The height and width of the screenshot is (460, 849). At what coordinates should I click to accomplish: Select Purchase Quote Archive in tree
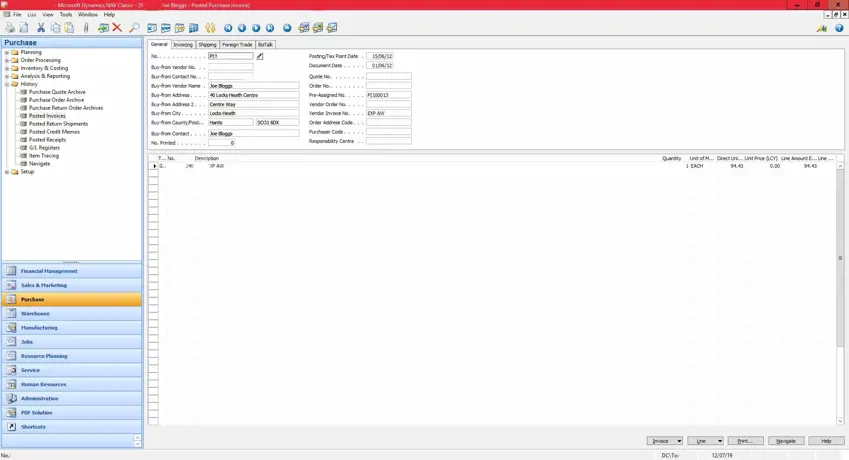(57, 92)
